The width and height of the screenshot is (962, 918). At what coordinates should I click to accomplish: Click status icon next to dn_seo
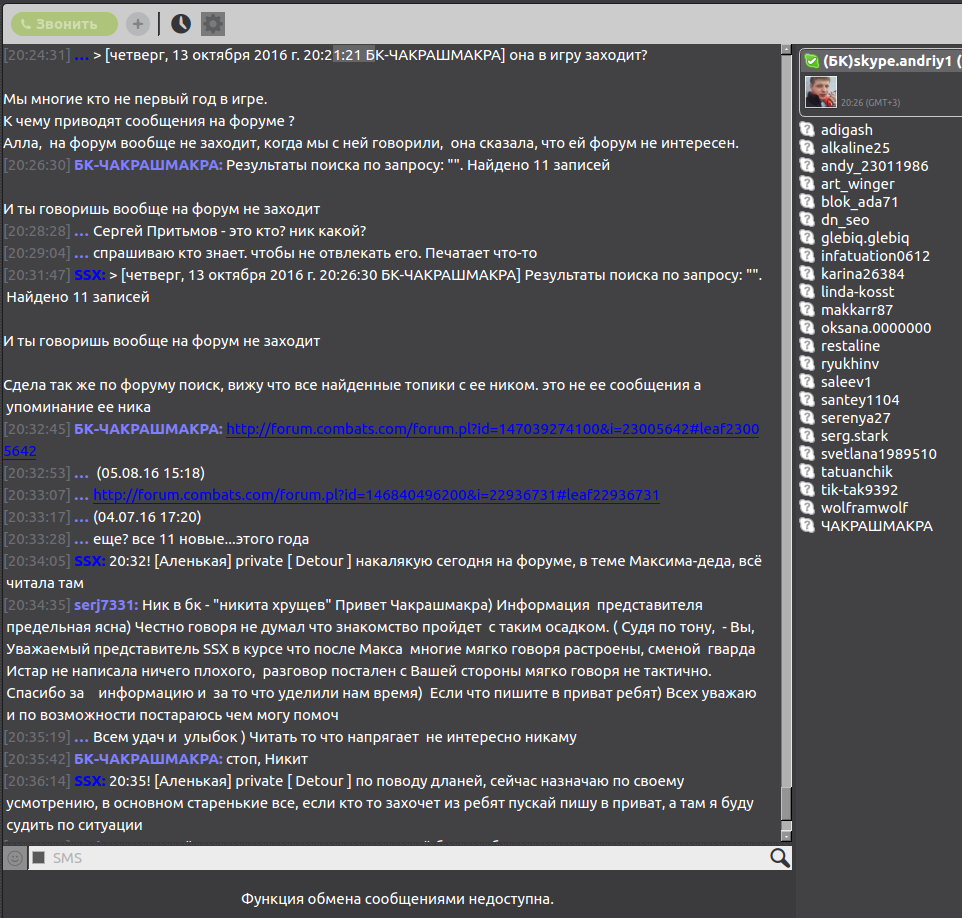(807, 220)
